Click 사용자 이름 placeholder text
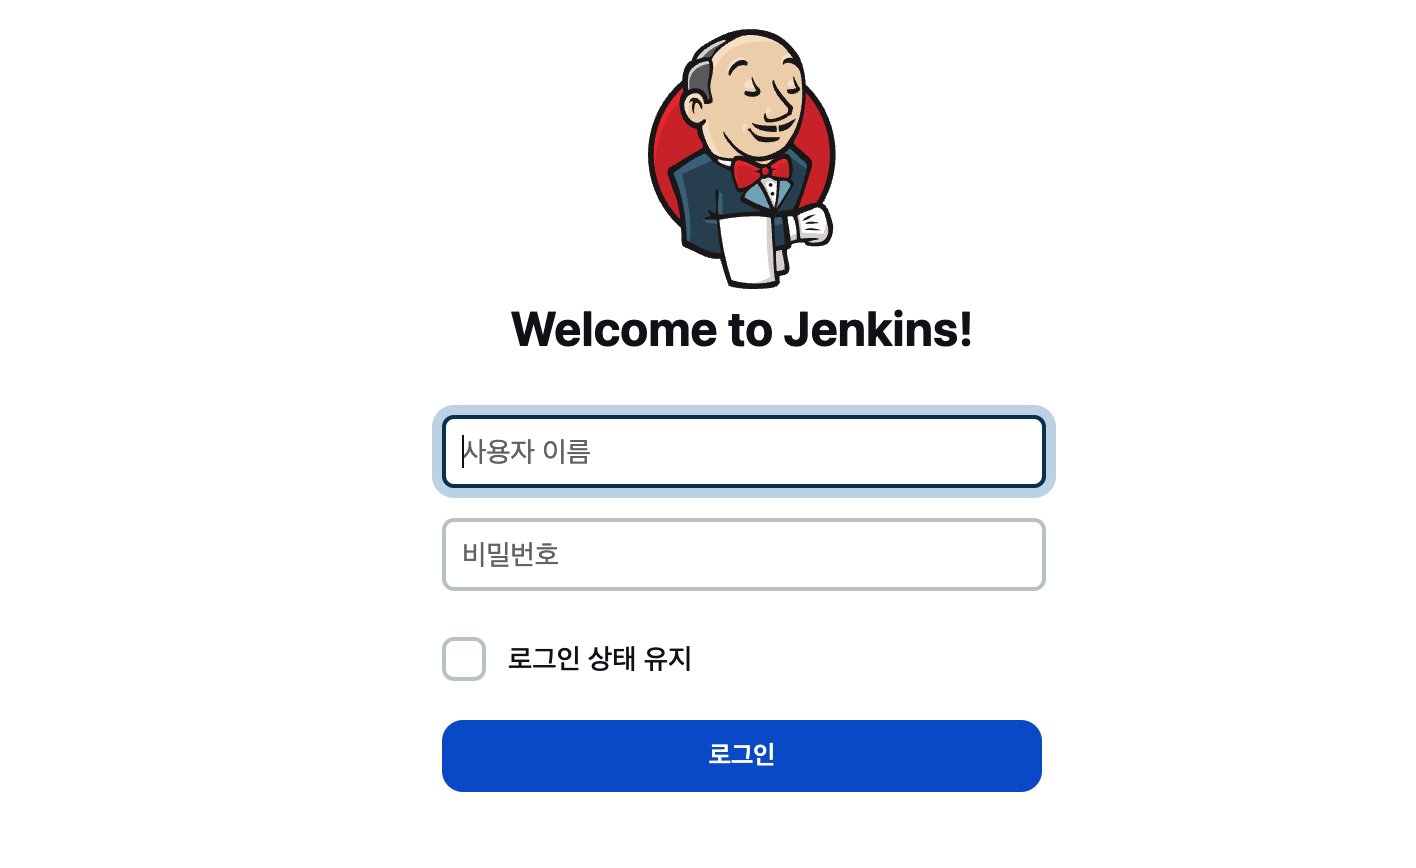 pyautogui.click(x=527, y=452)
